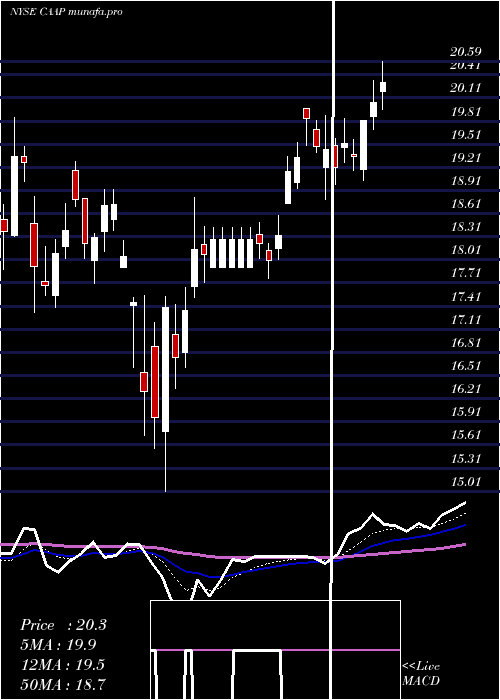Click the red candlestick near 19.9 high
Viewport: 500px width, 700px height.
tap(306, 113)
